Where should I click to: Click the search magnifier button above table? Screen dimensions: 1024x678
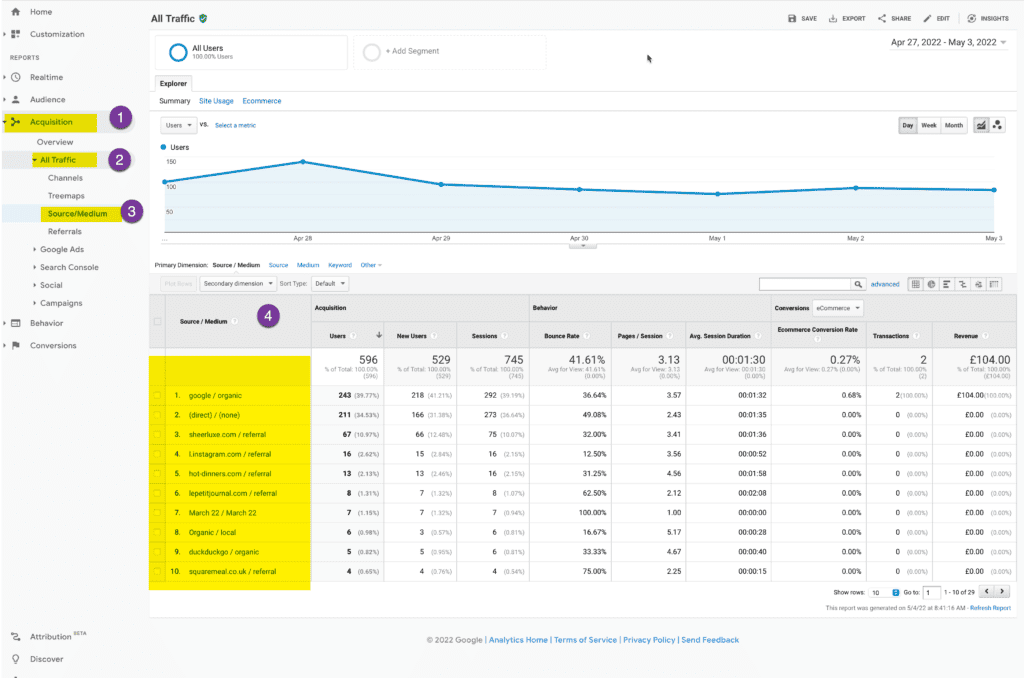point(857,284)
